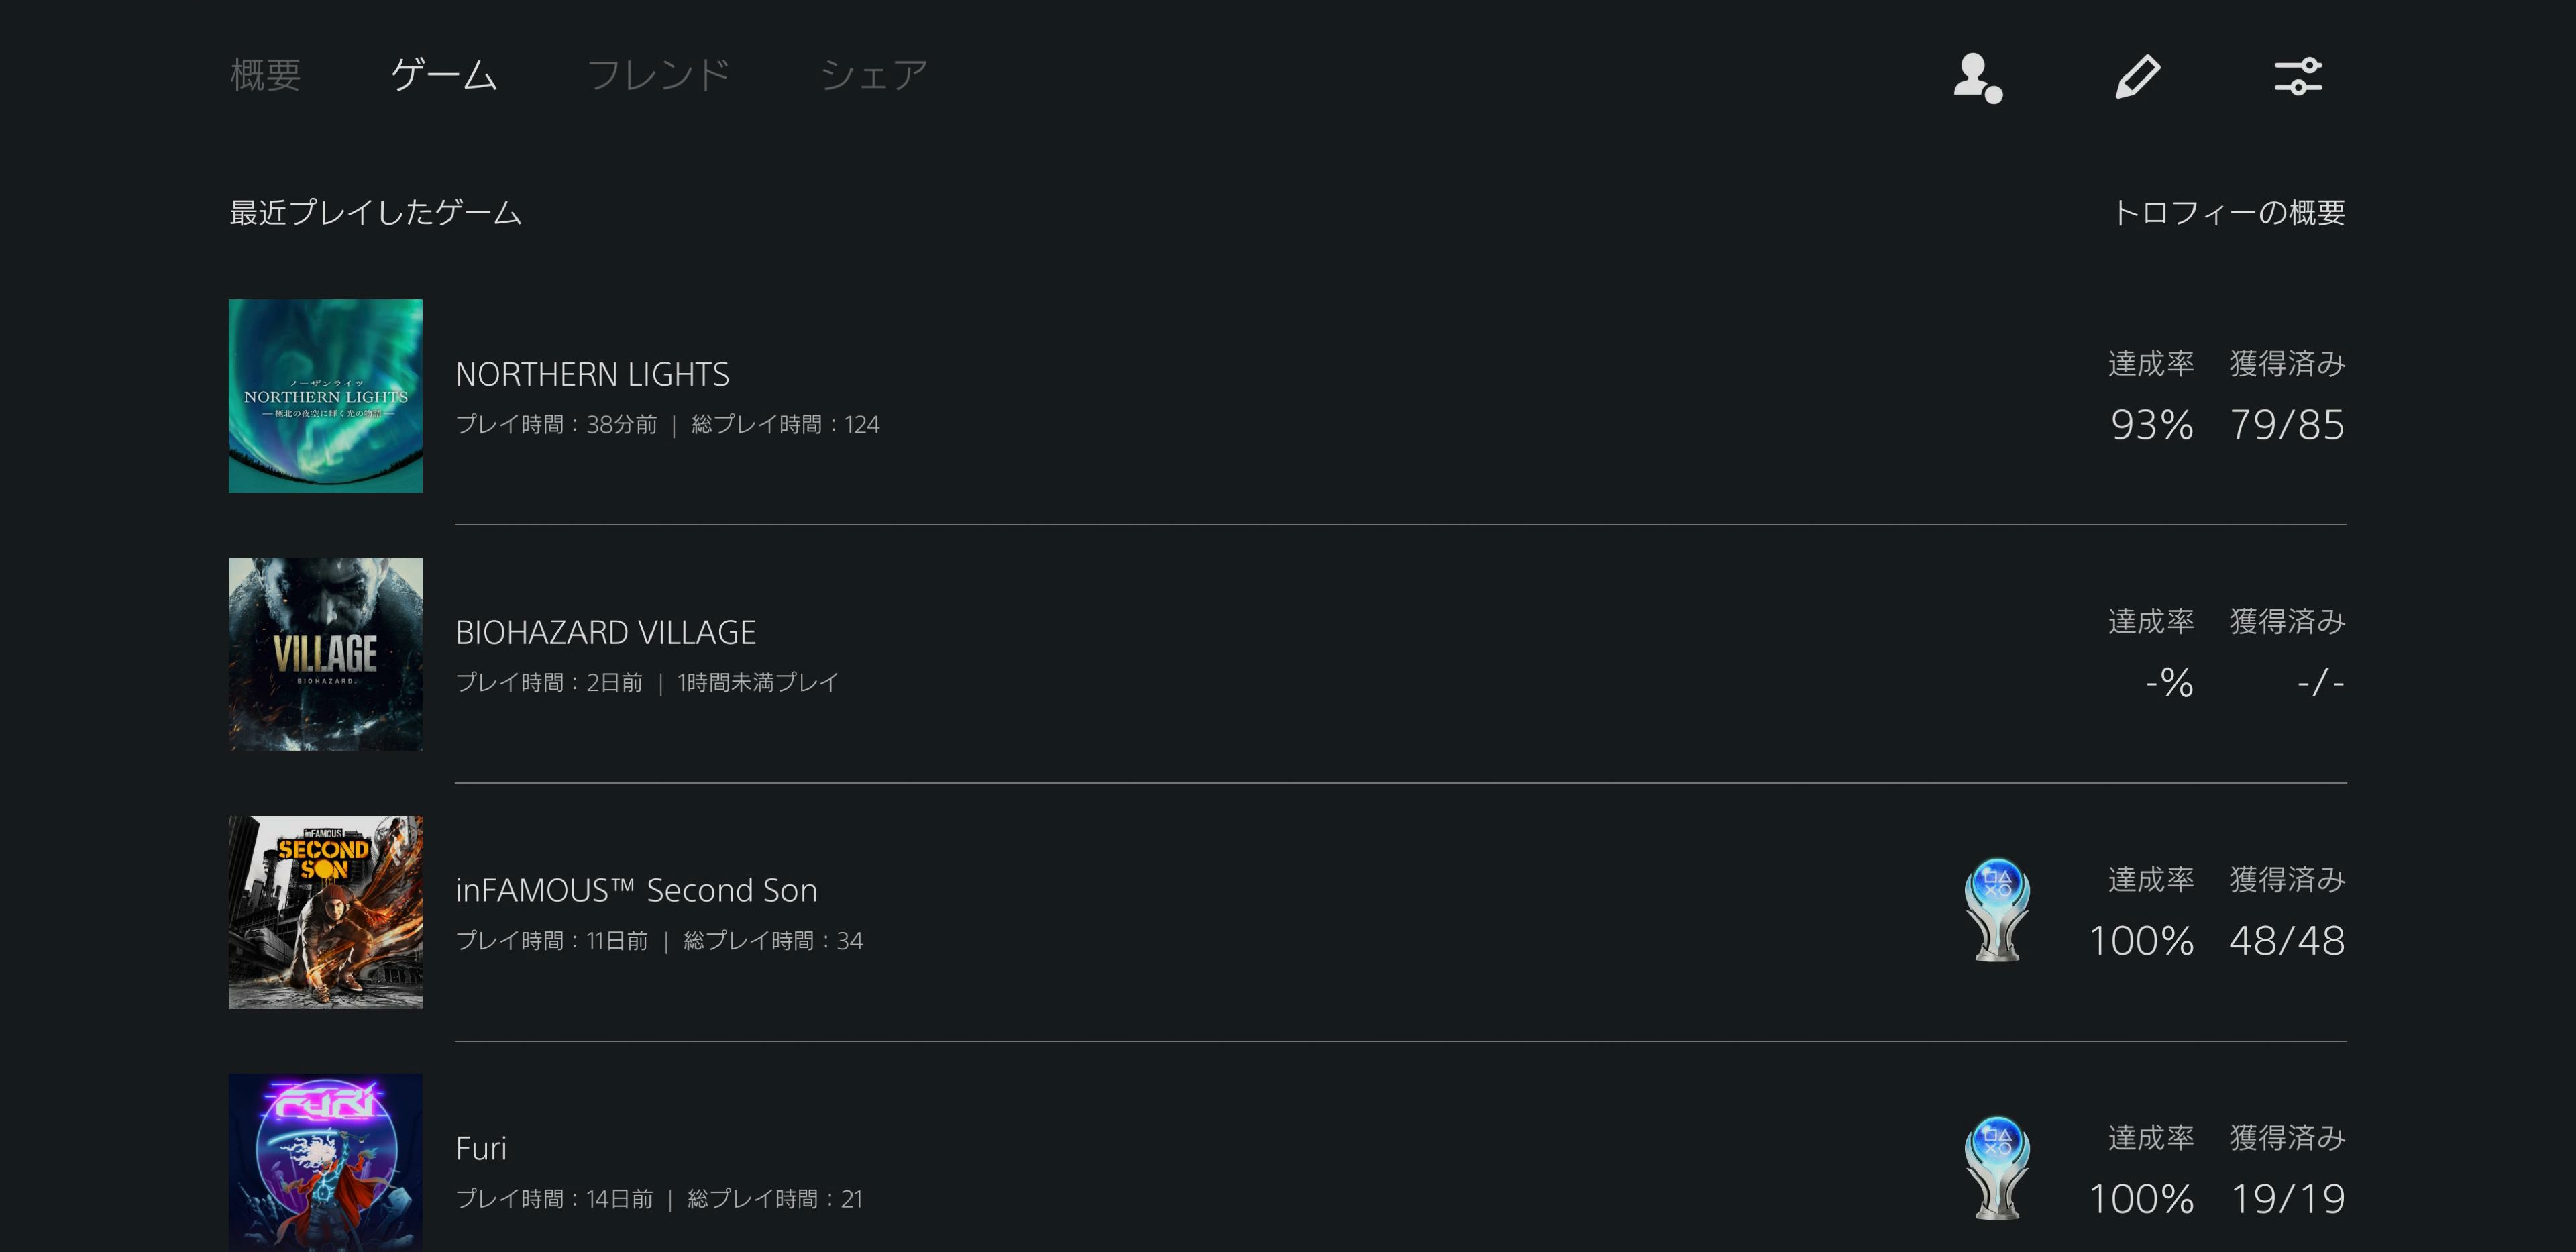
Task: Select the ゲーム tab
Action: [443, 75]
